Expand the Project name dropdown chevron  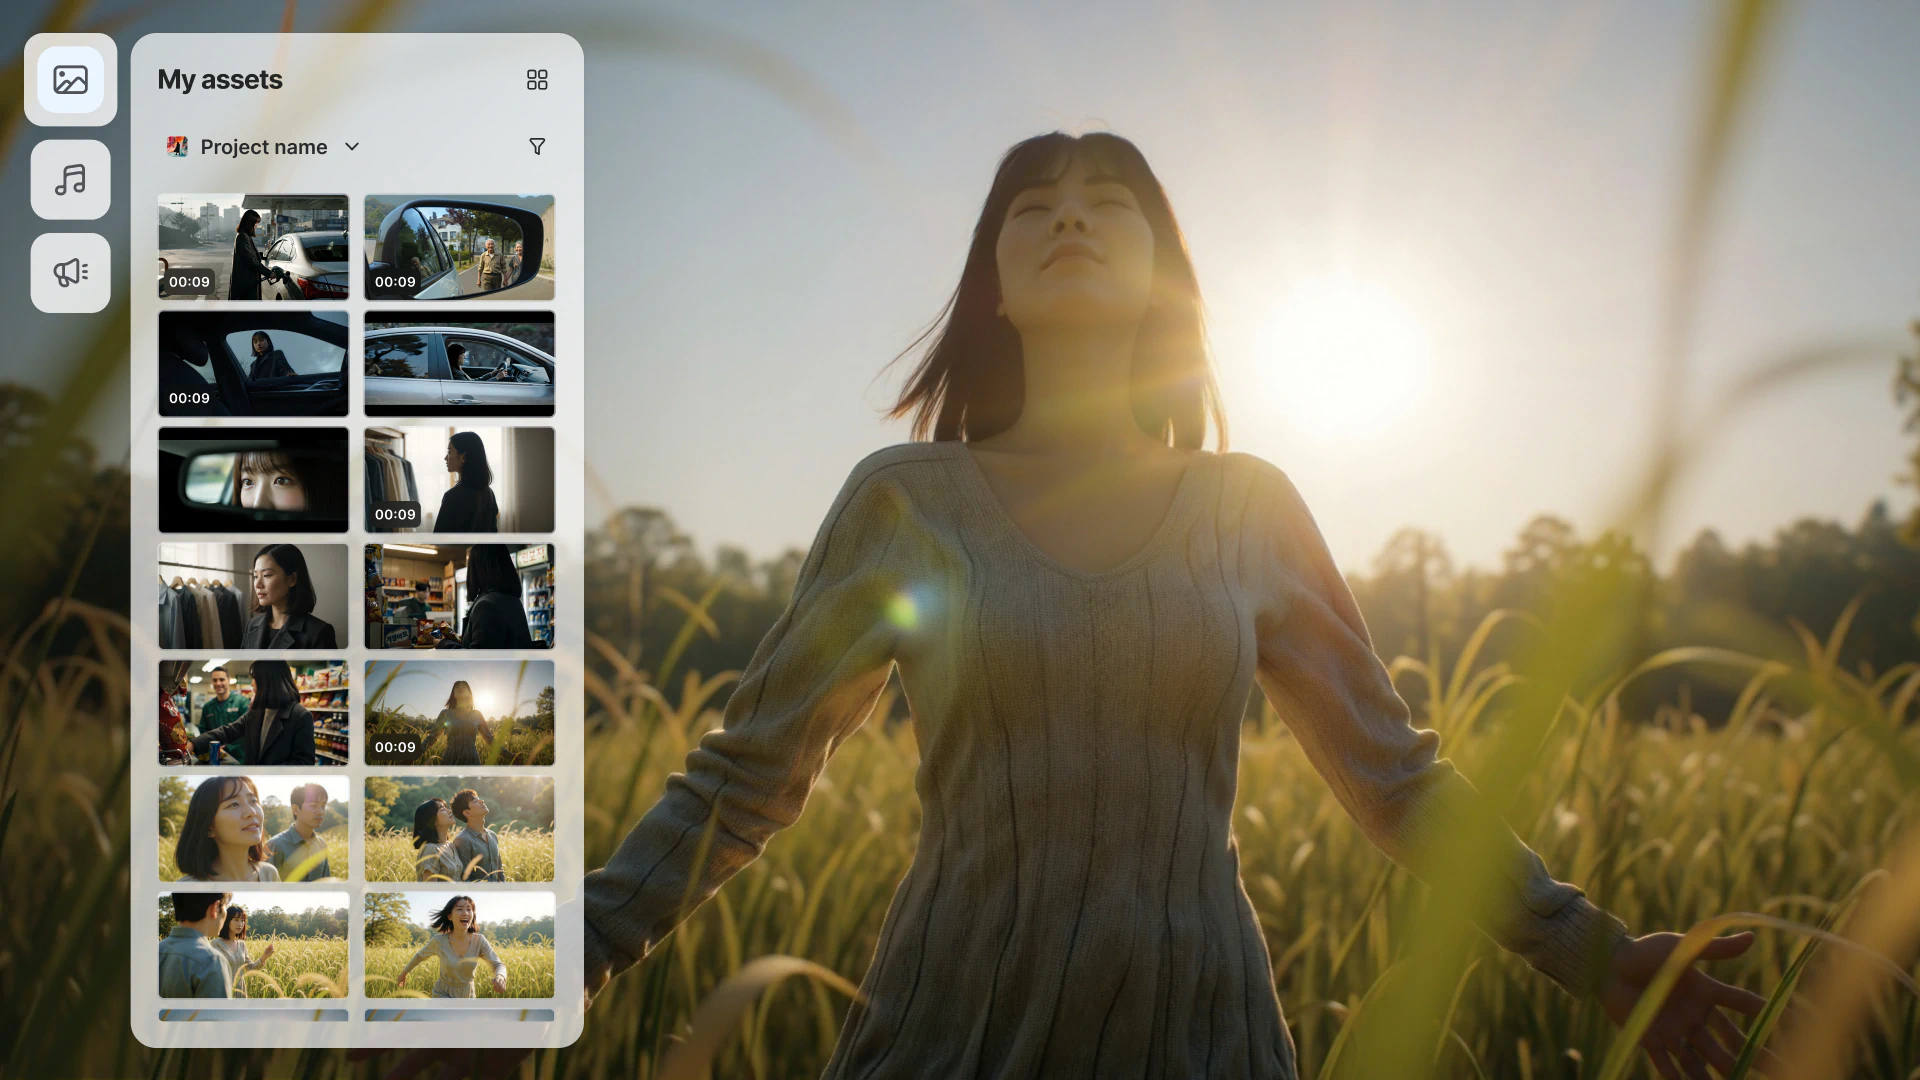click(x=352, y=147)
